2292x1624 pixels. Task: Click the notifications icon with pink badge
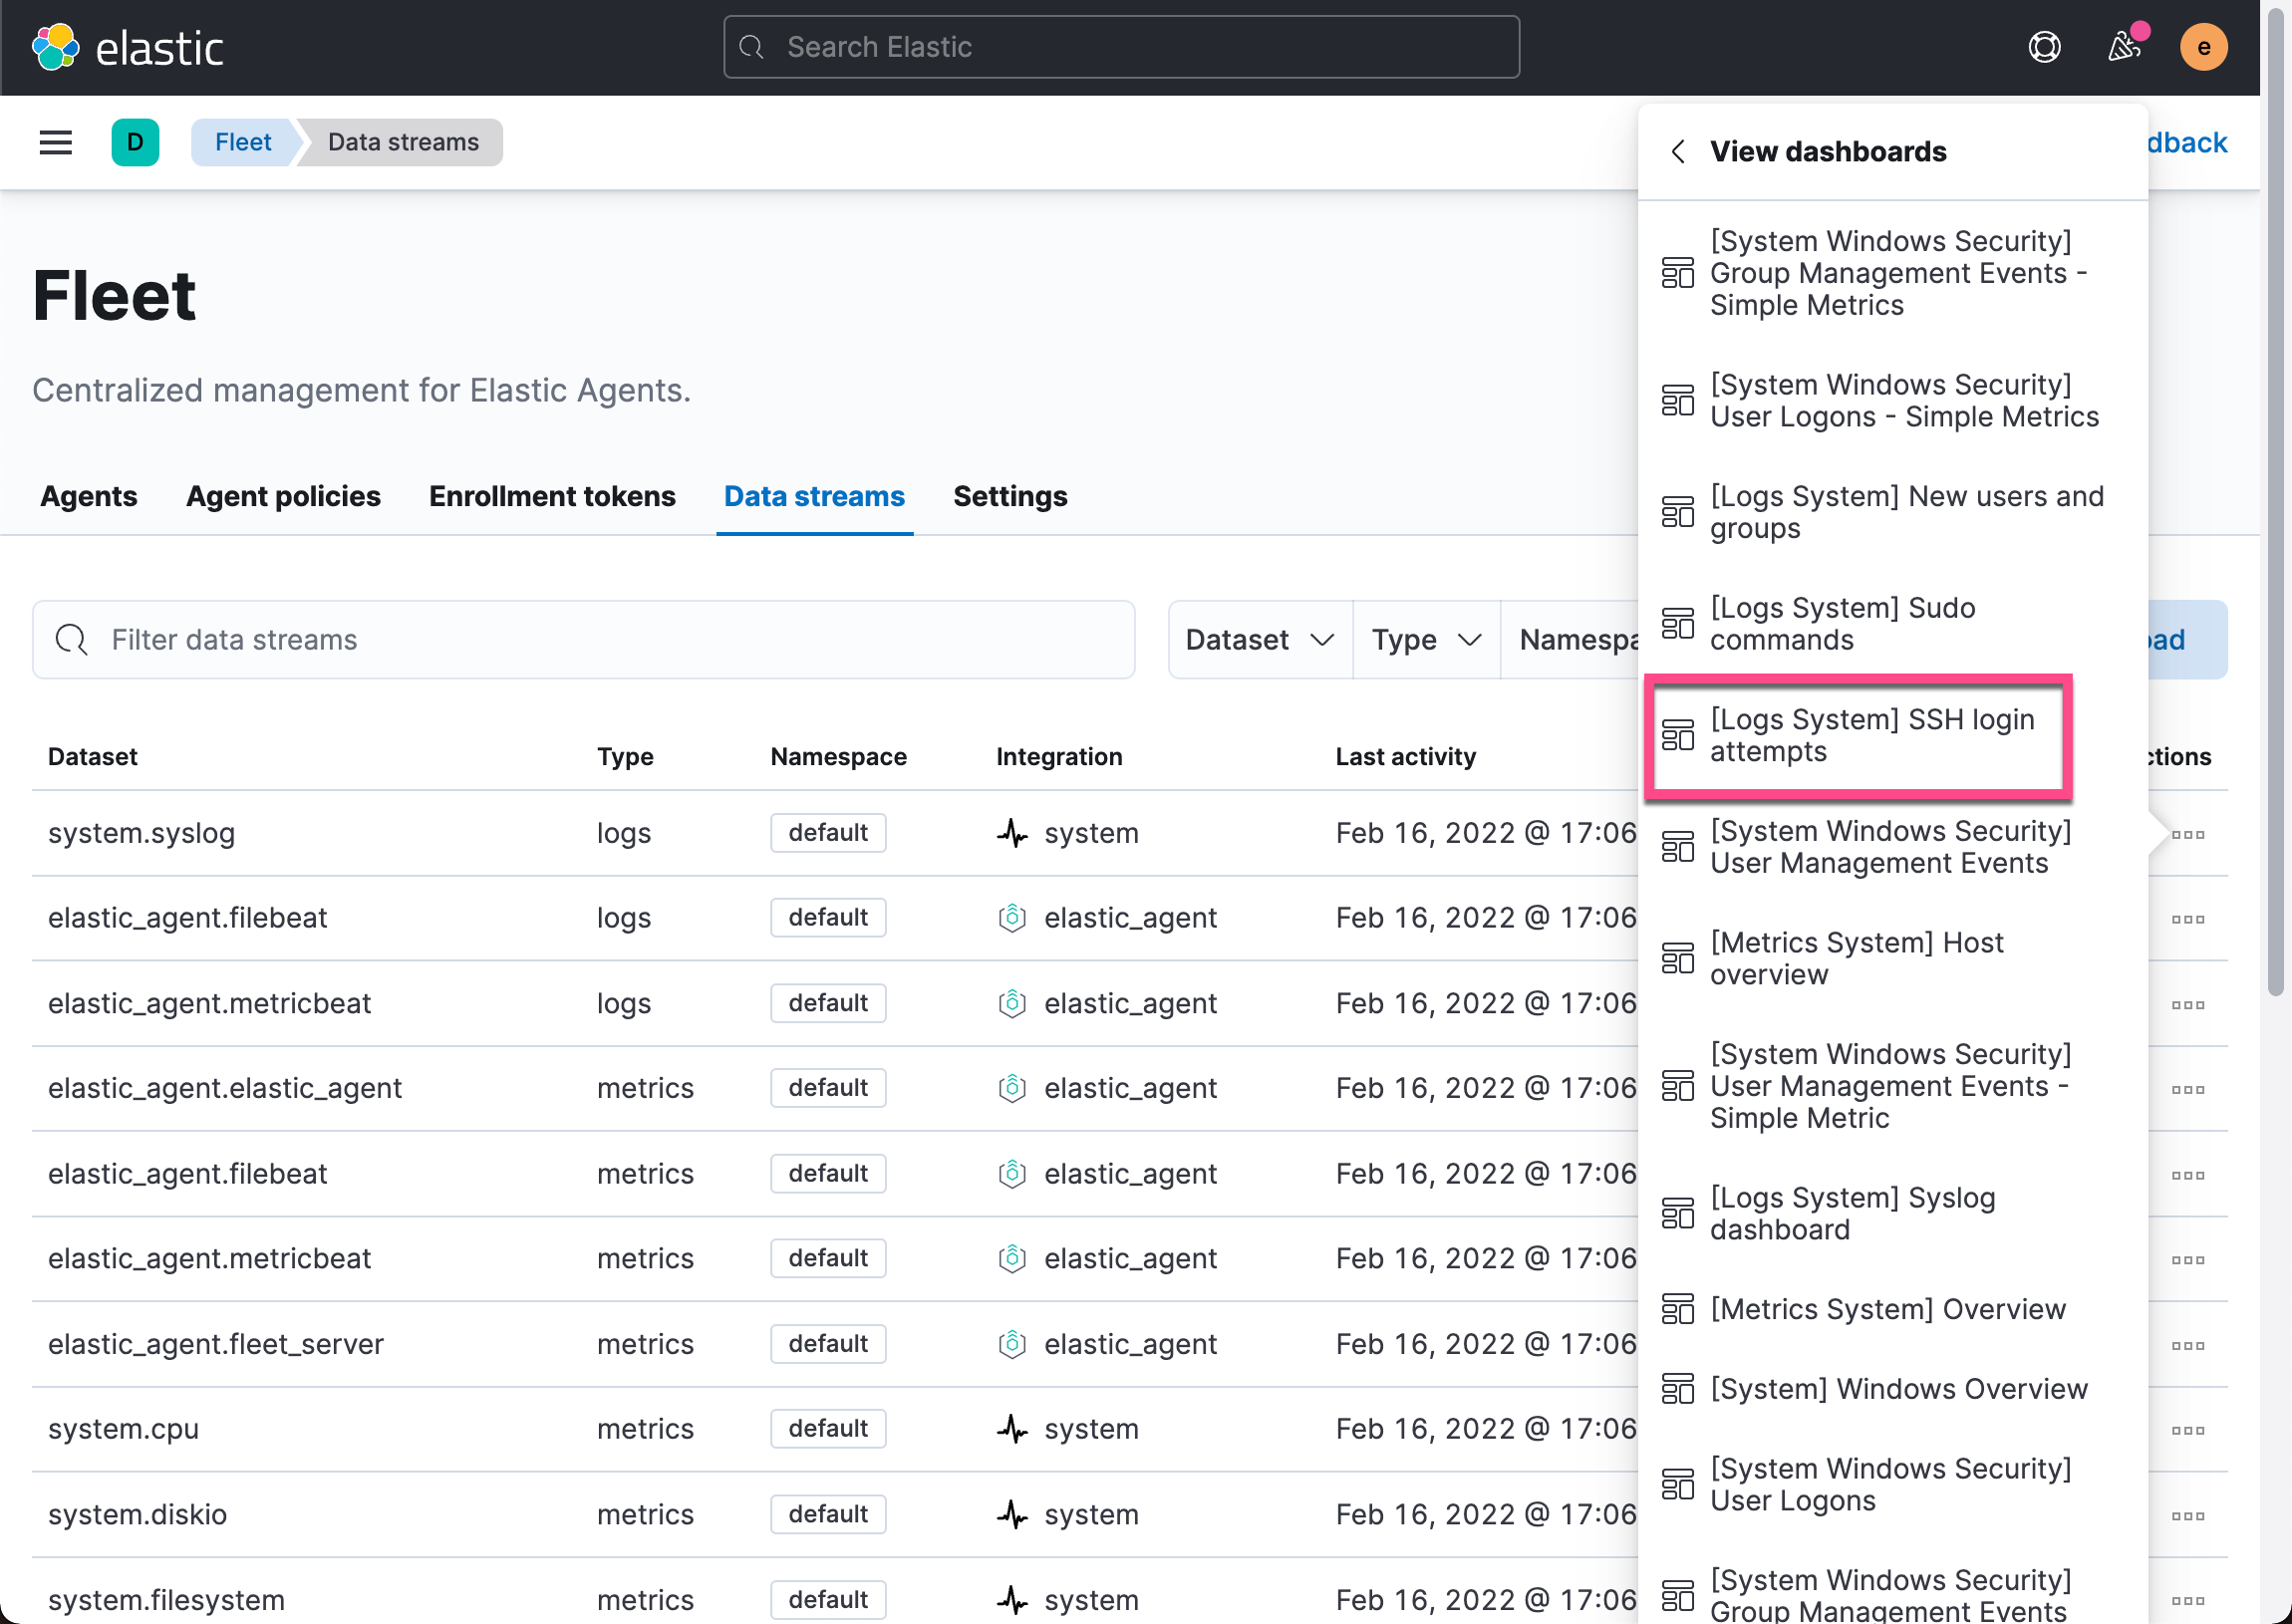pos(2126,47)
